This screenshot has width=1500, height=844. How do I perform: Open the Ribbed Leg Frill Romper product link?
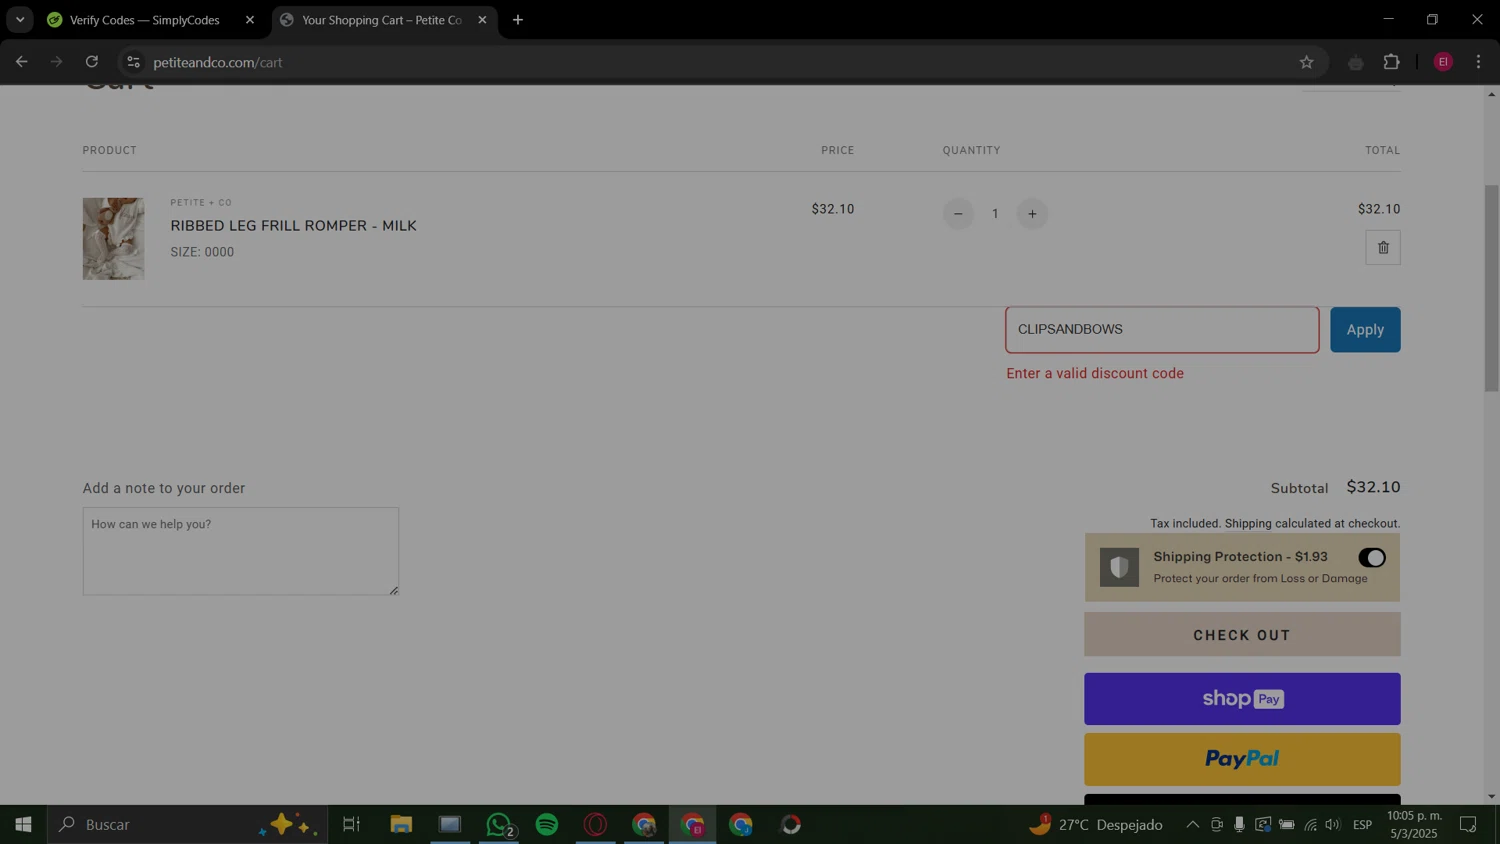[x=293, y=226]
